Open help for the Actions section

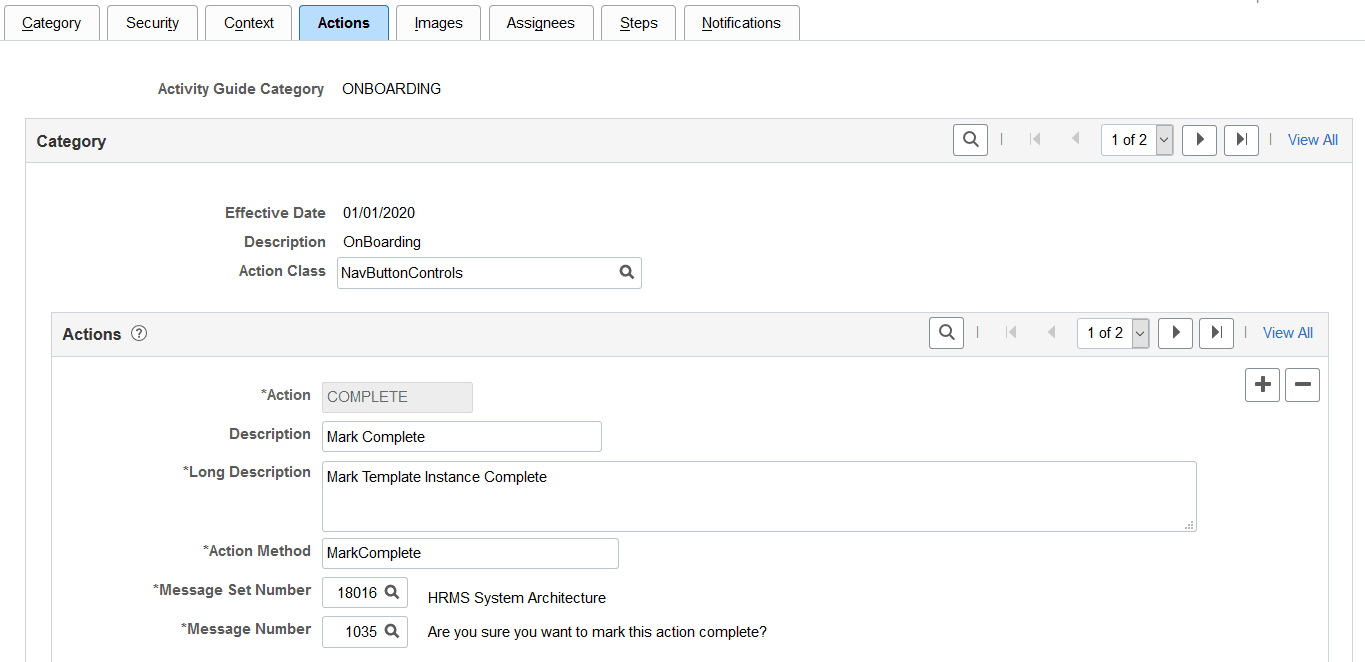point(138,333)
